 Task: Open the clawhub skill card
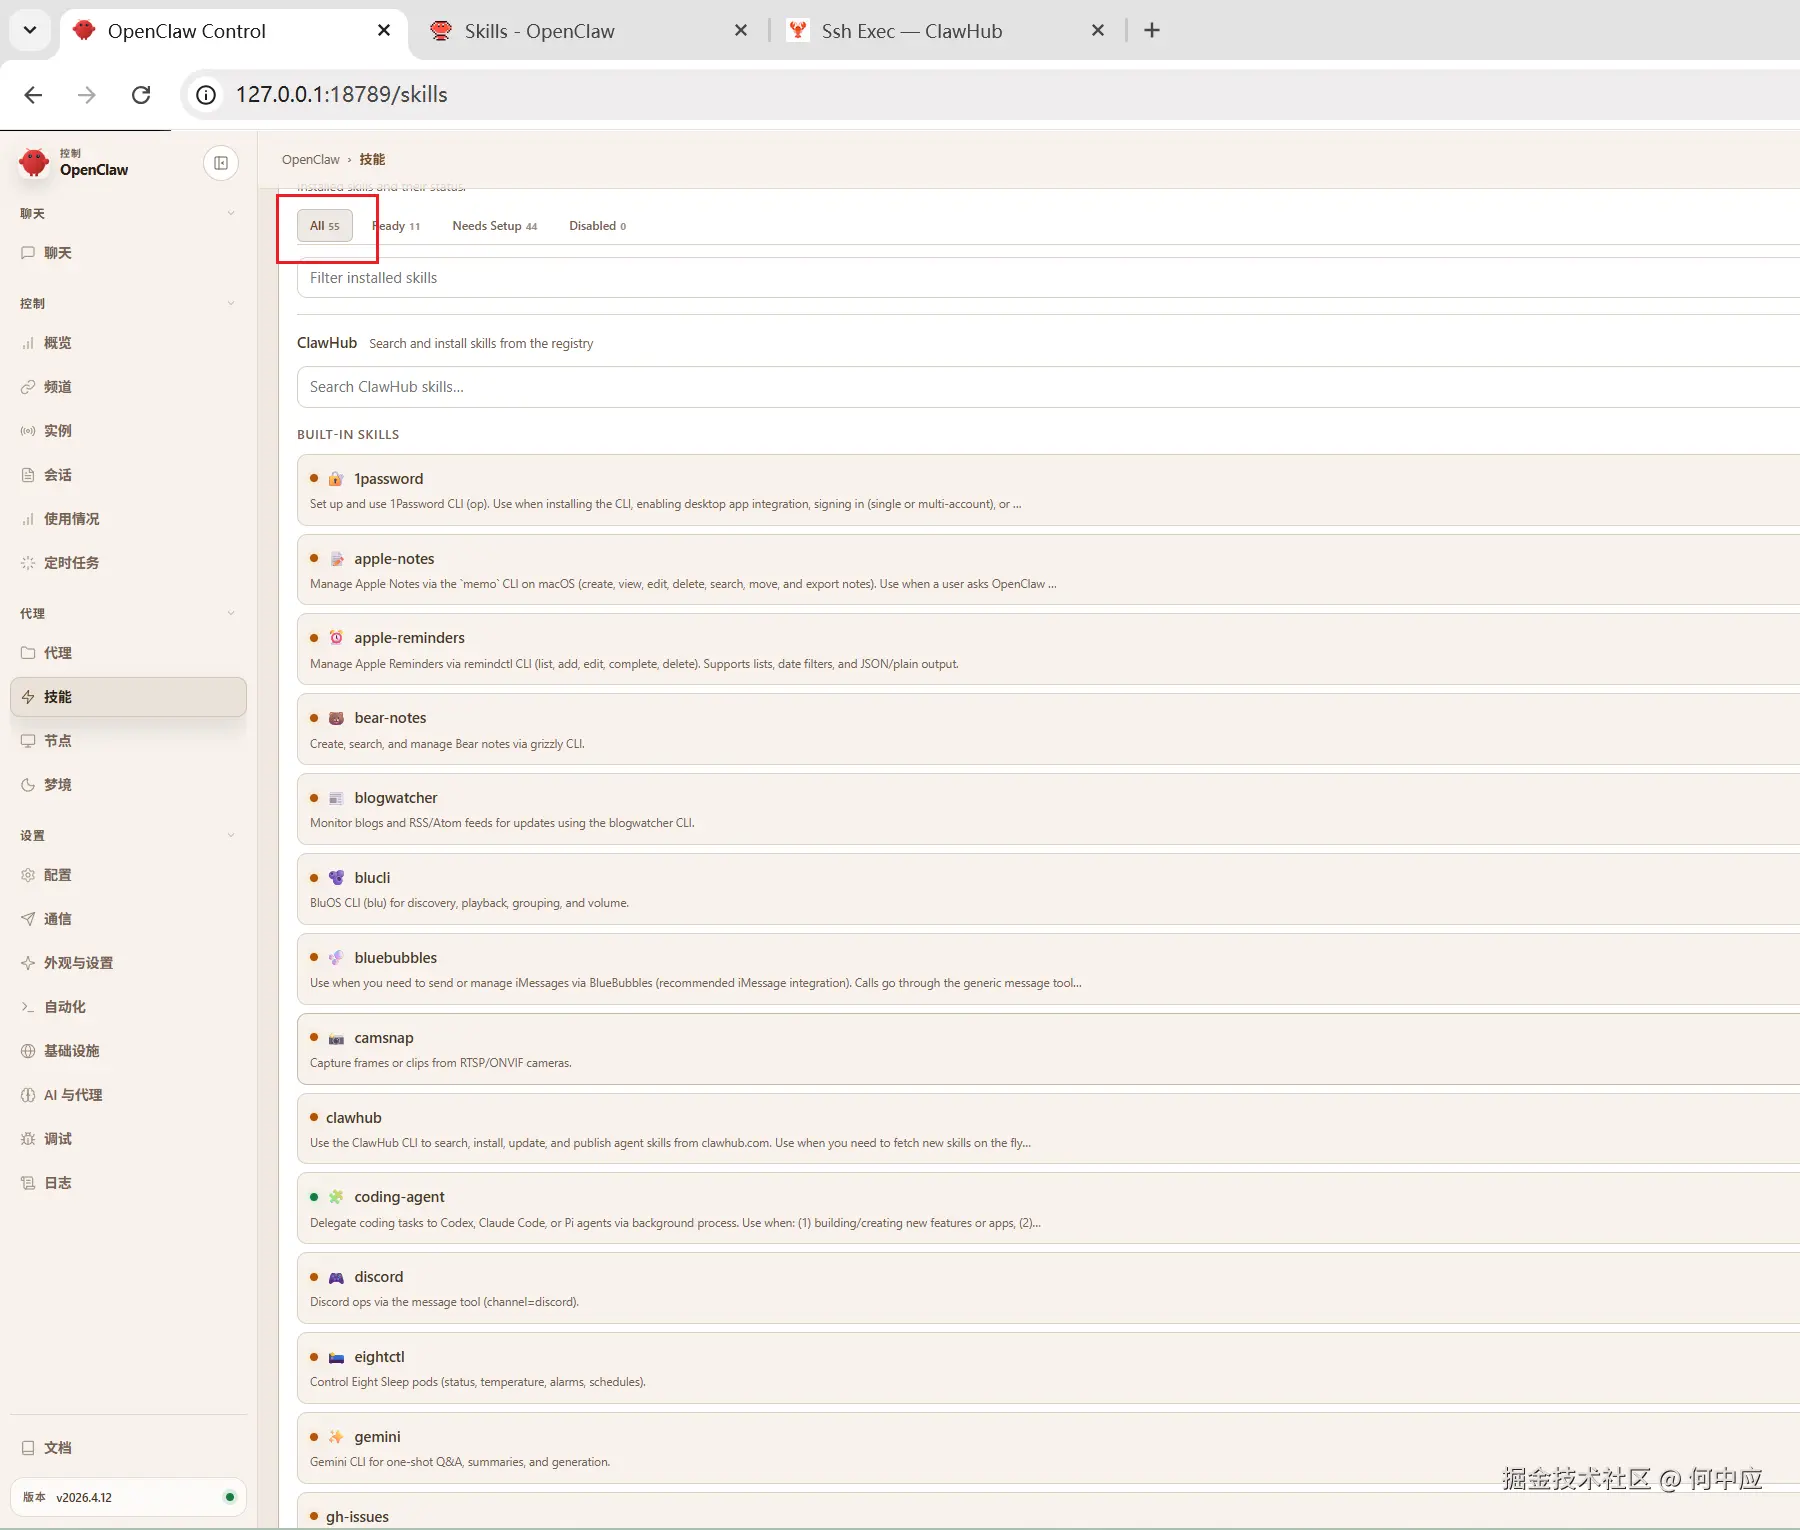pyautogui.click(x=1048, y=1129)
